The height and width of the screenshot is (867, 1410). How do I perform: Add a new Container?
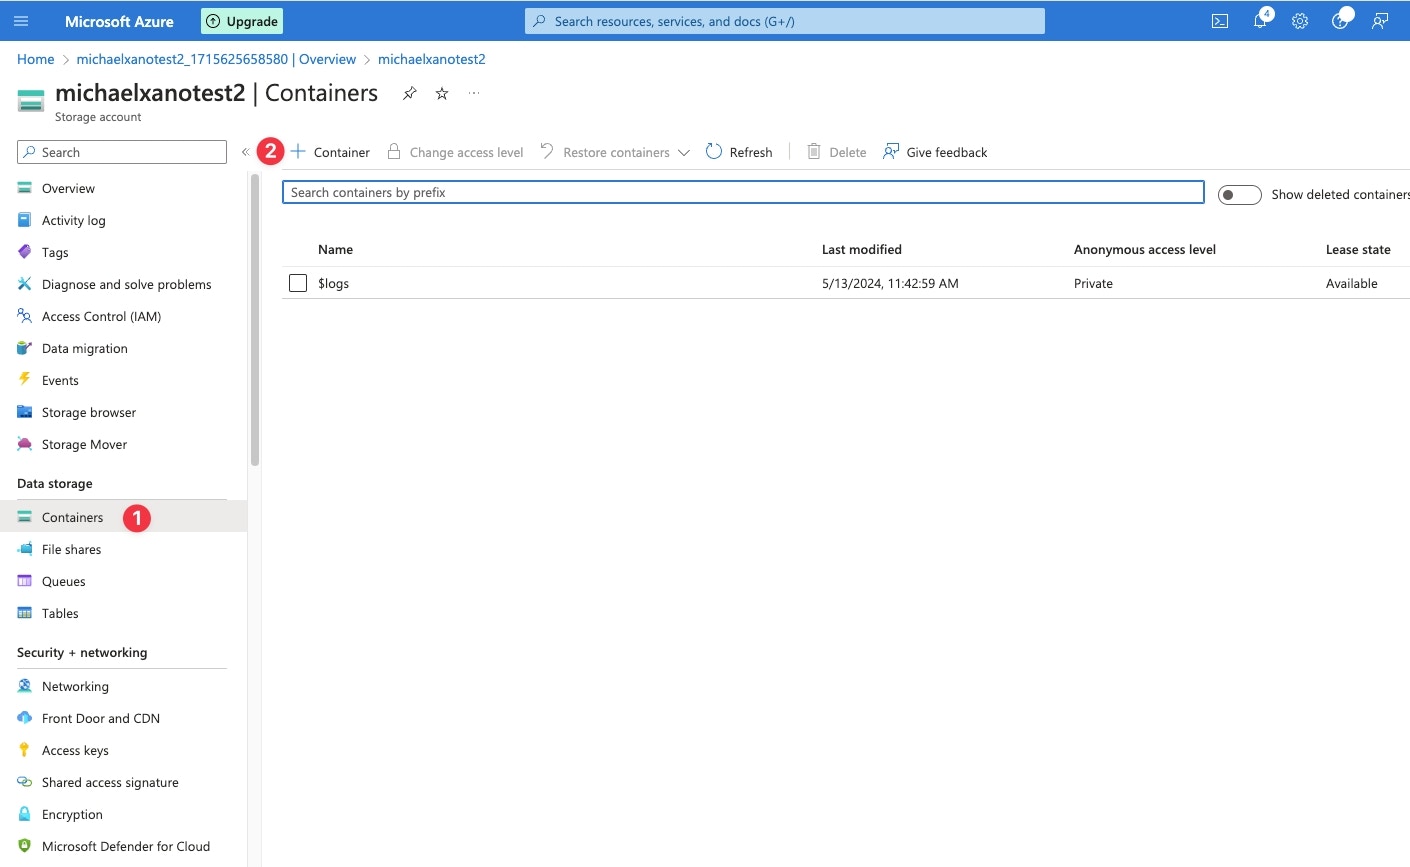[330, 152]
